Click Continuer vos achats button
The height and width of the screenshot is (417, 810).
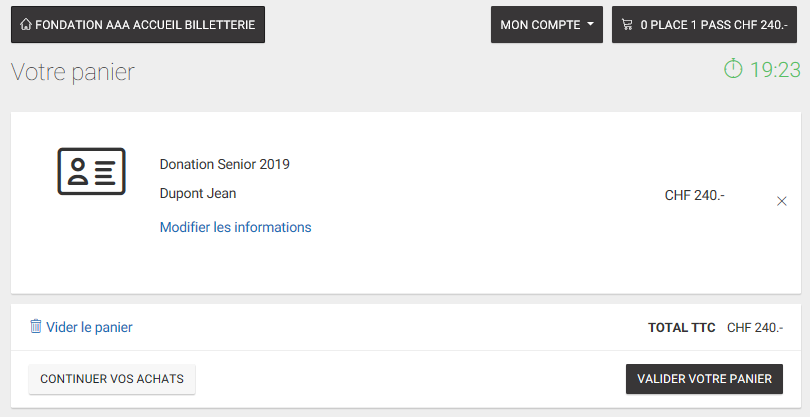click(x=112, y=379)
